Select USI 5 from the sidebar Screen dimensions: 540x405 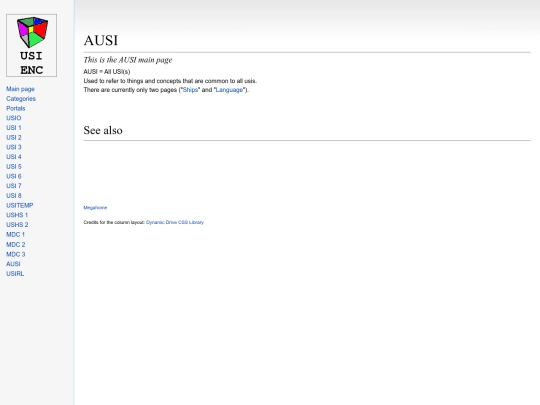(x=14, y=166)
